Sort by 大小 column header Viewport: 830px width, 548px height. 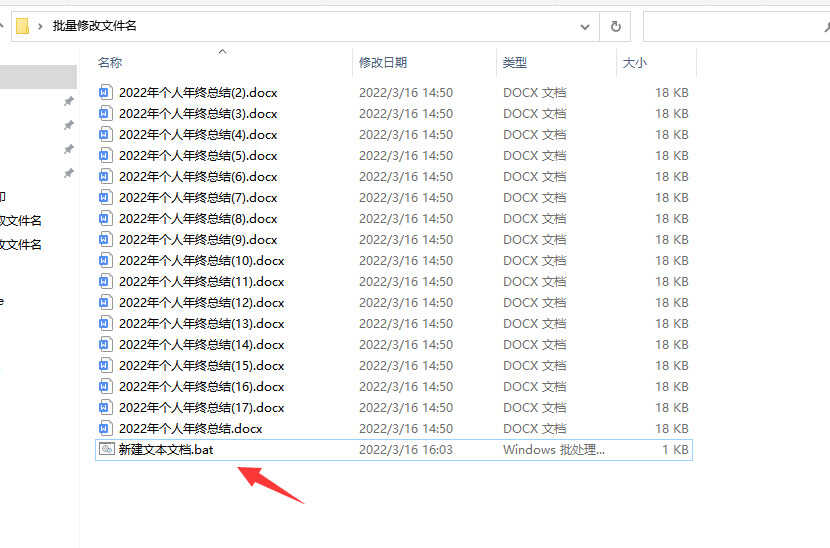[635, 63]
